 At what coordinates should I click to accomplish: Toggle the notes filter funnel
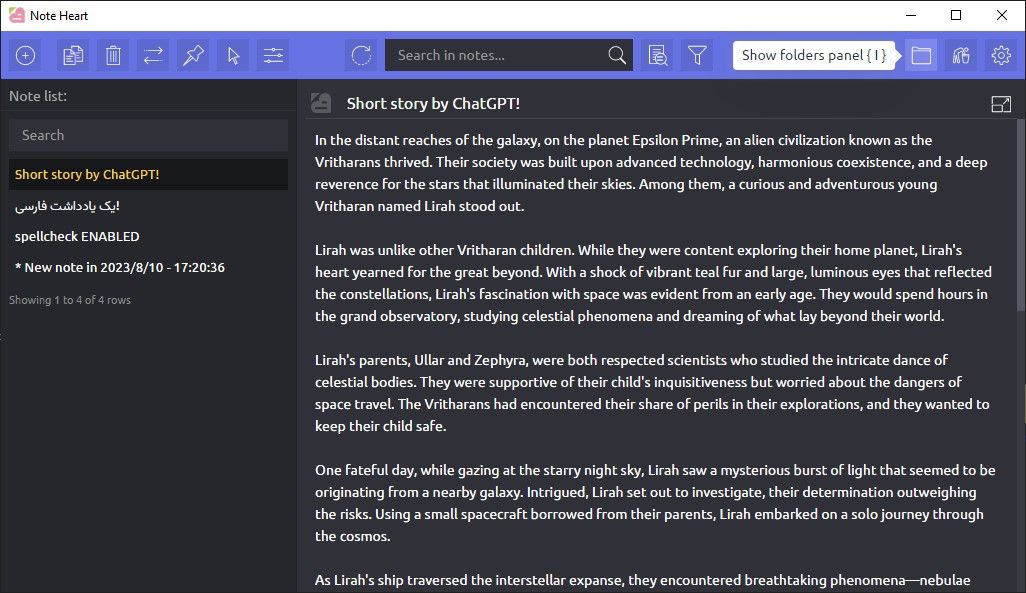697,55
